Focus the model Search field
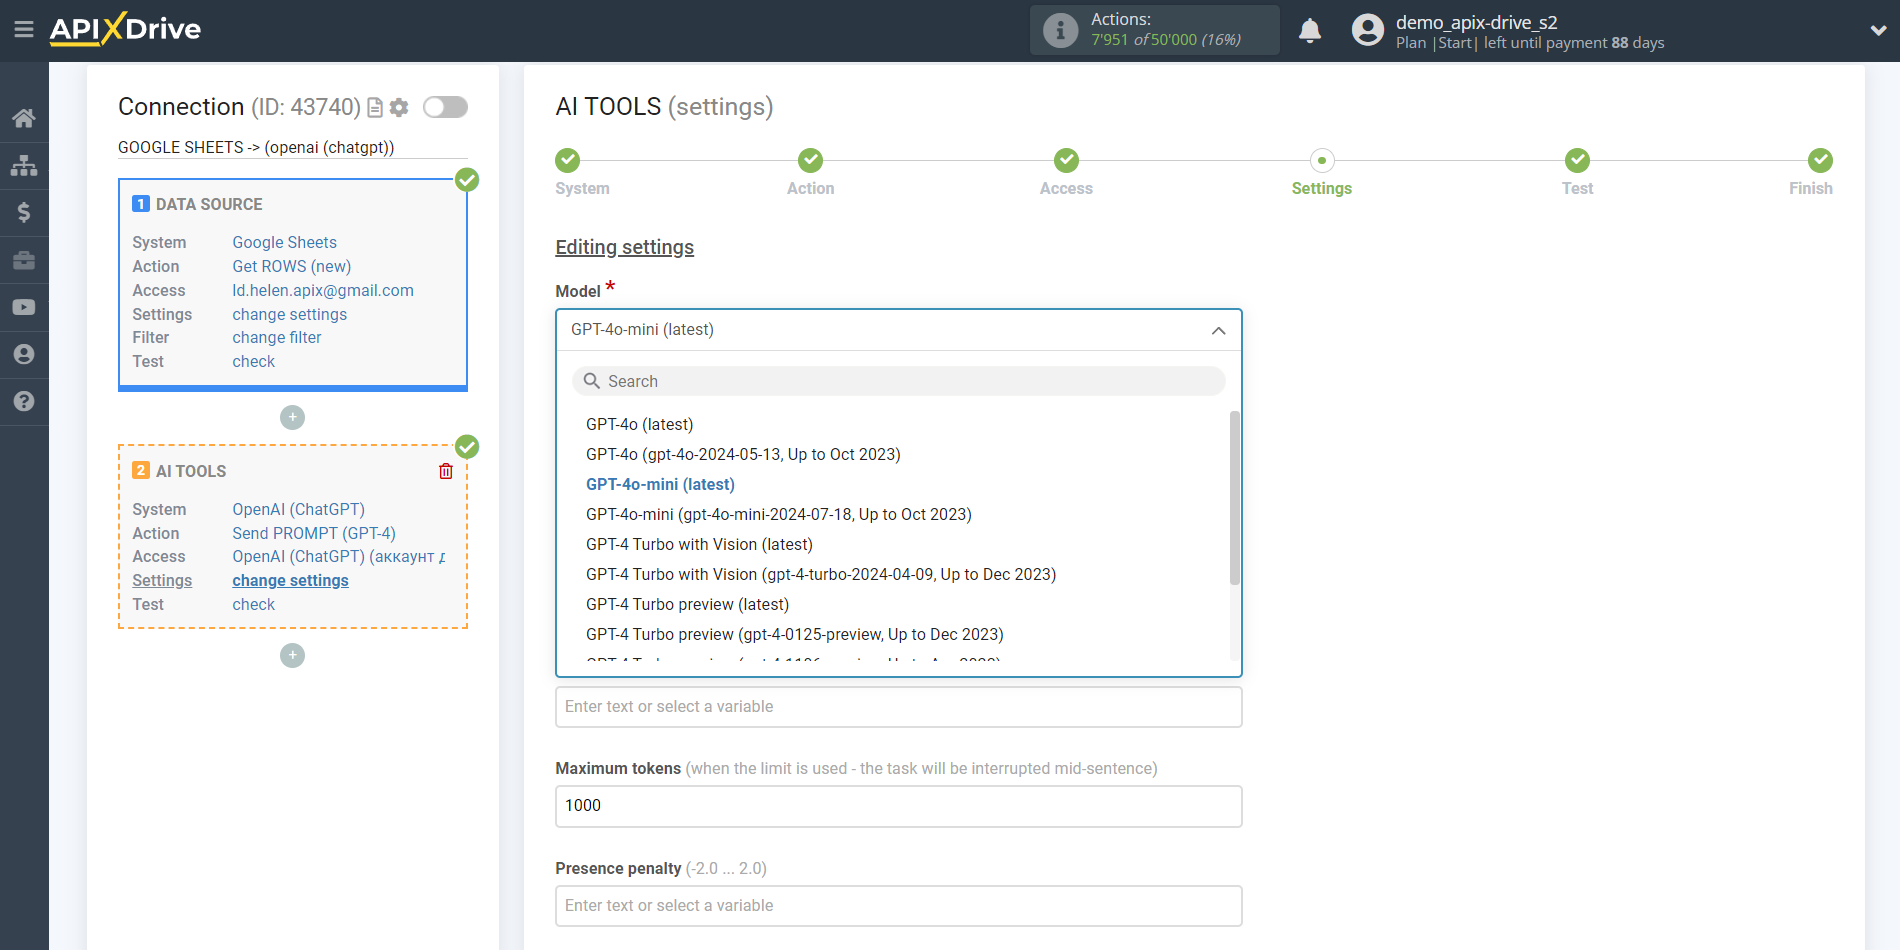Screen dimensions: 1900x950 [x=898, y=381]
